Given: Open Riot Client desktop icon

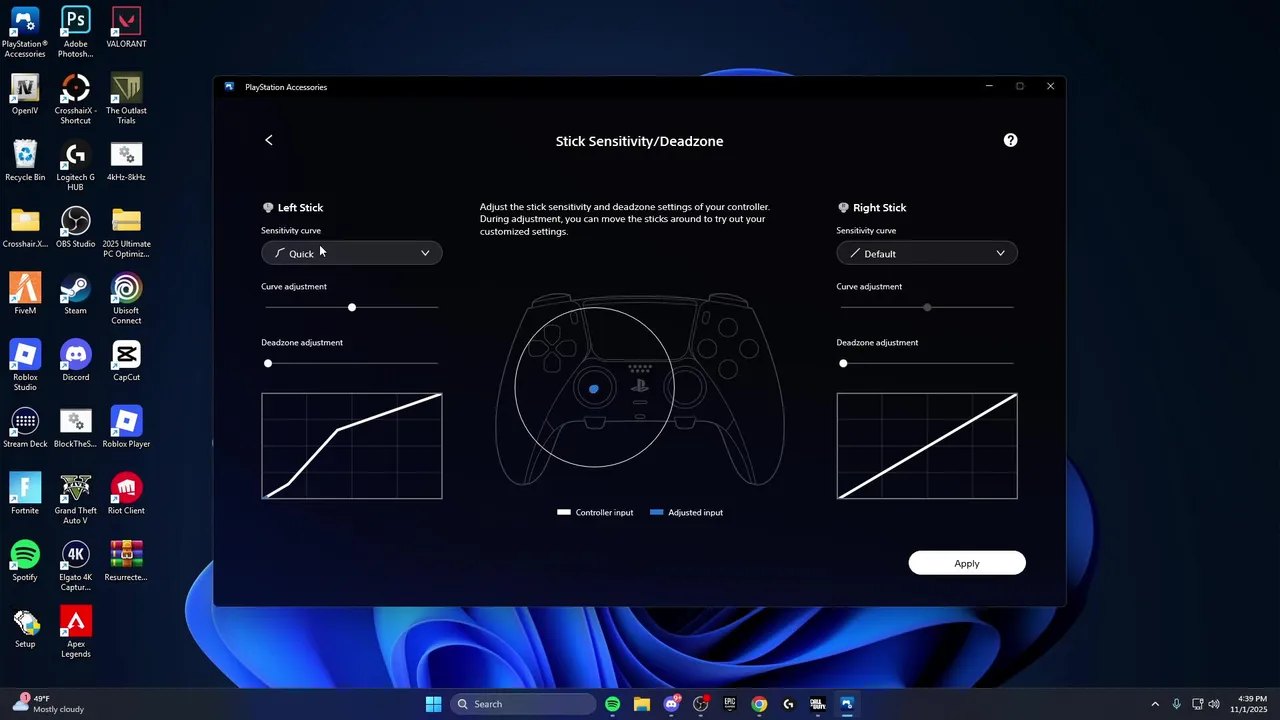Looking at the screenshot, I should click(126, 494).
